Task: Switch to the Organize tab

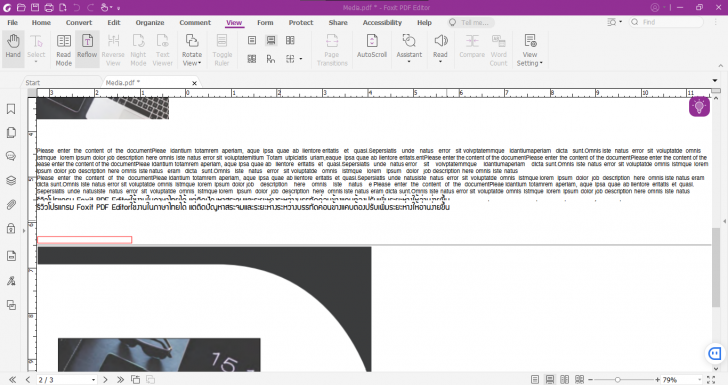Action: 150,22
